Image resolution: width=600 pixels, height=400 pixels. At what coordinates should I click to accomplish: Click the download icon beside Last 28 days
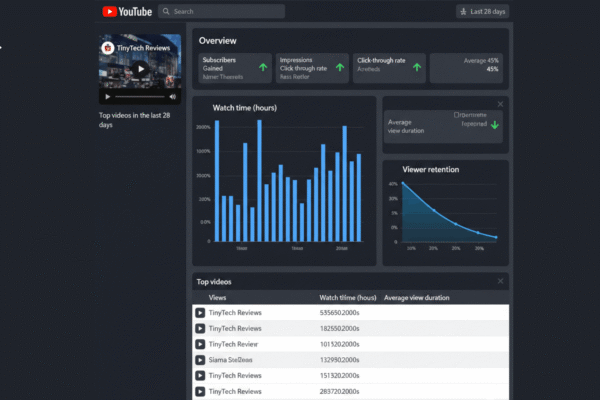[x=463, y=11]
